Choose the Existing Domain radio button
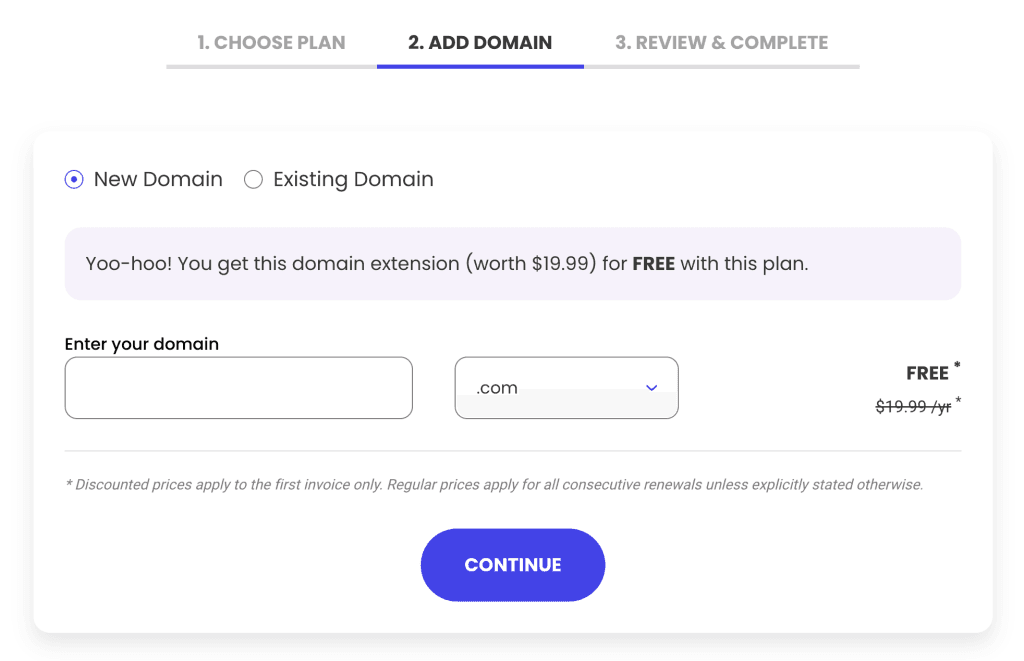1024x661 pixels. coord(254,180)
